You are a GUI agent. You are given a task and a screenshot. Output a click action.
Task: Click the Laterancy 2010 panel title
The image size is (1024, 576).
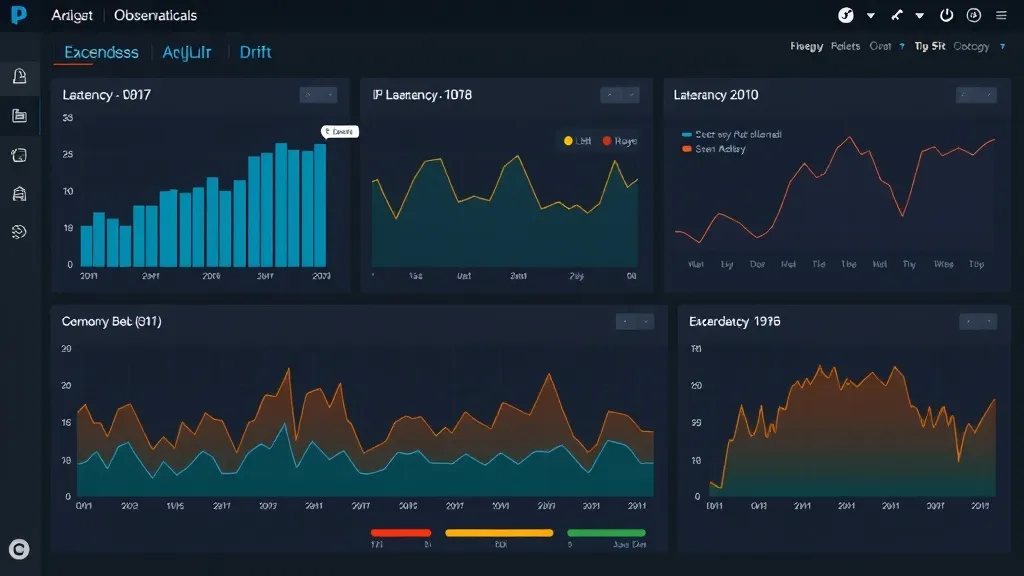716,95
